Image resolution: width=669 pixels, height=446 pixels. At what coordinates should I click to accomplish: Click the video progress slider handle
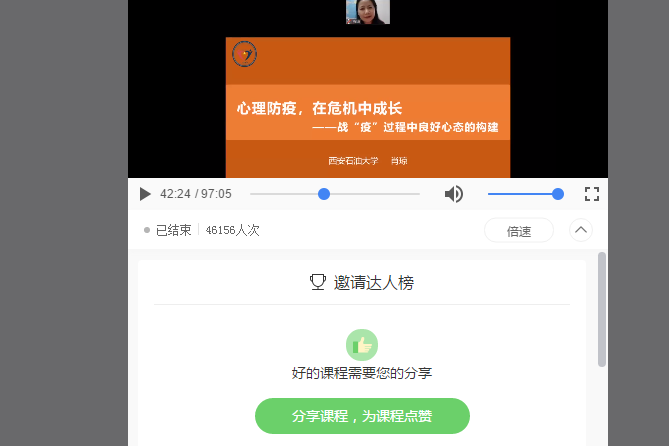pos(324,194)
